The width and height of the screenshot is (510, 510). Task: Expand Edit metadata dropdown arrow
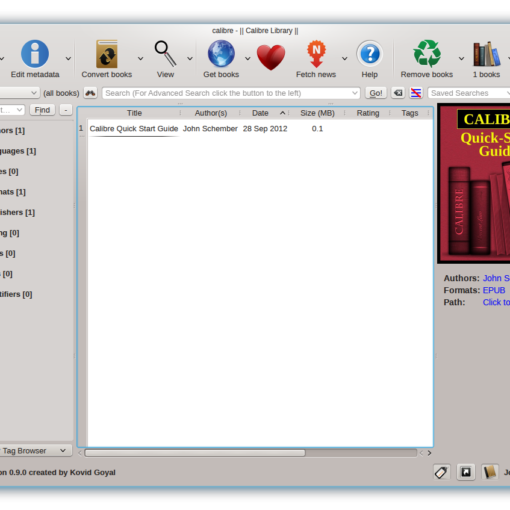tap(68, 59)
